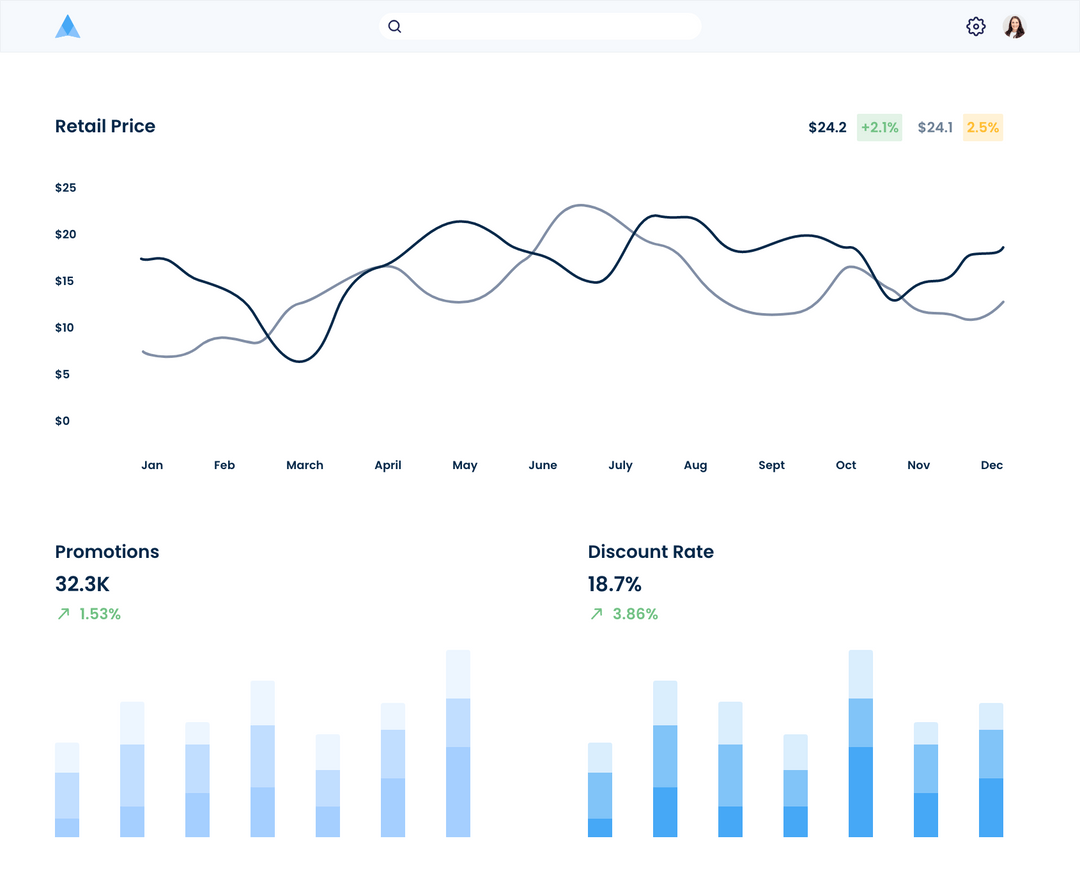Open the settings gear
Screen dimensions: 1080x896
tap(975, 26)
